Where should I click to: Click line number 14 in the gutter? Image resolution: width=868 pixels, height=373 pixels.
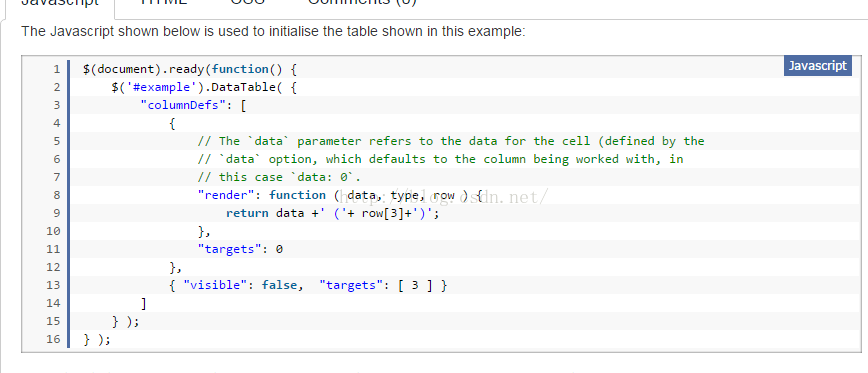(53, 304)
